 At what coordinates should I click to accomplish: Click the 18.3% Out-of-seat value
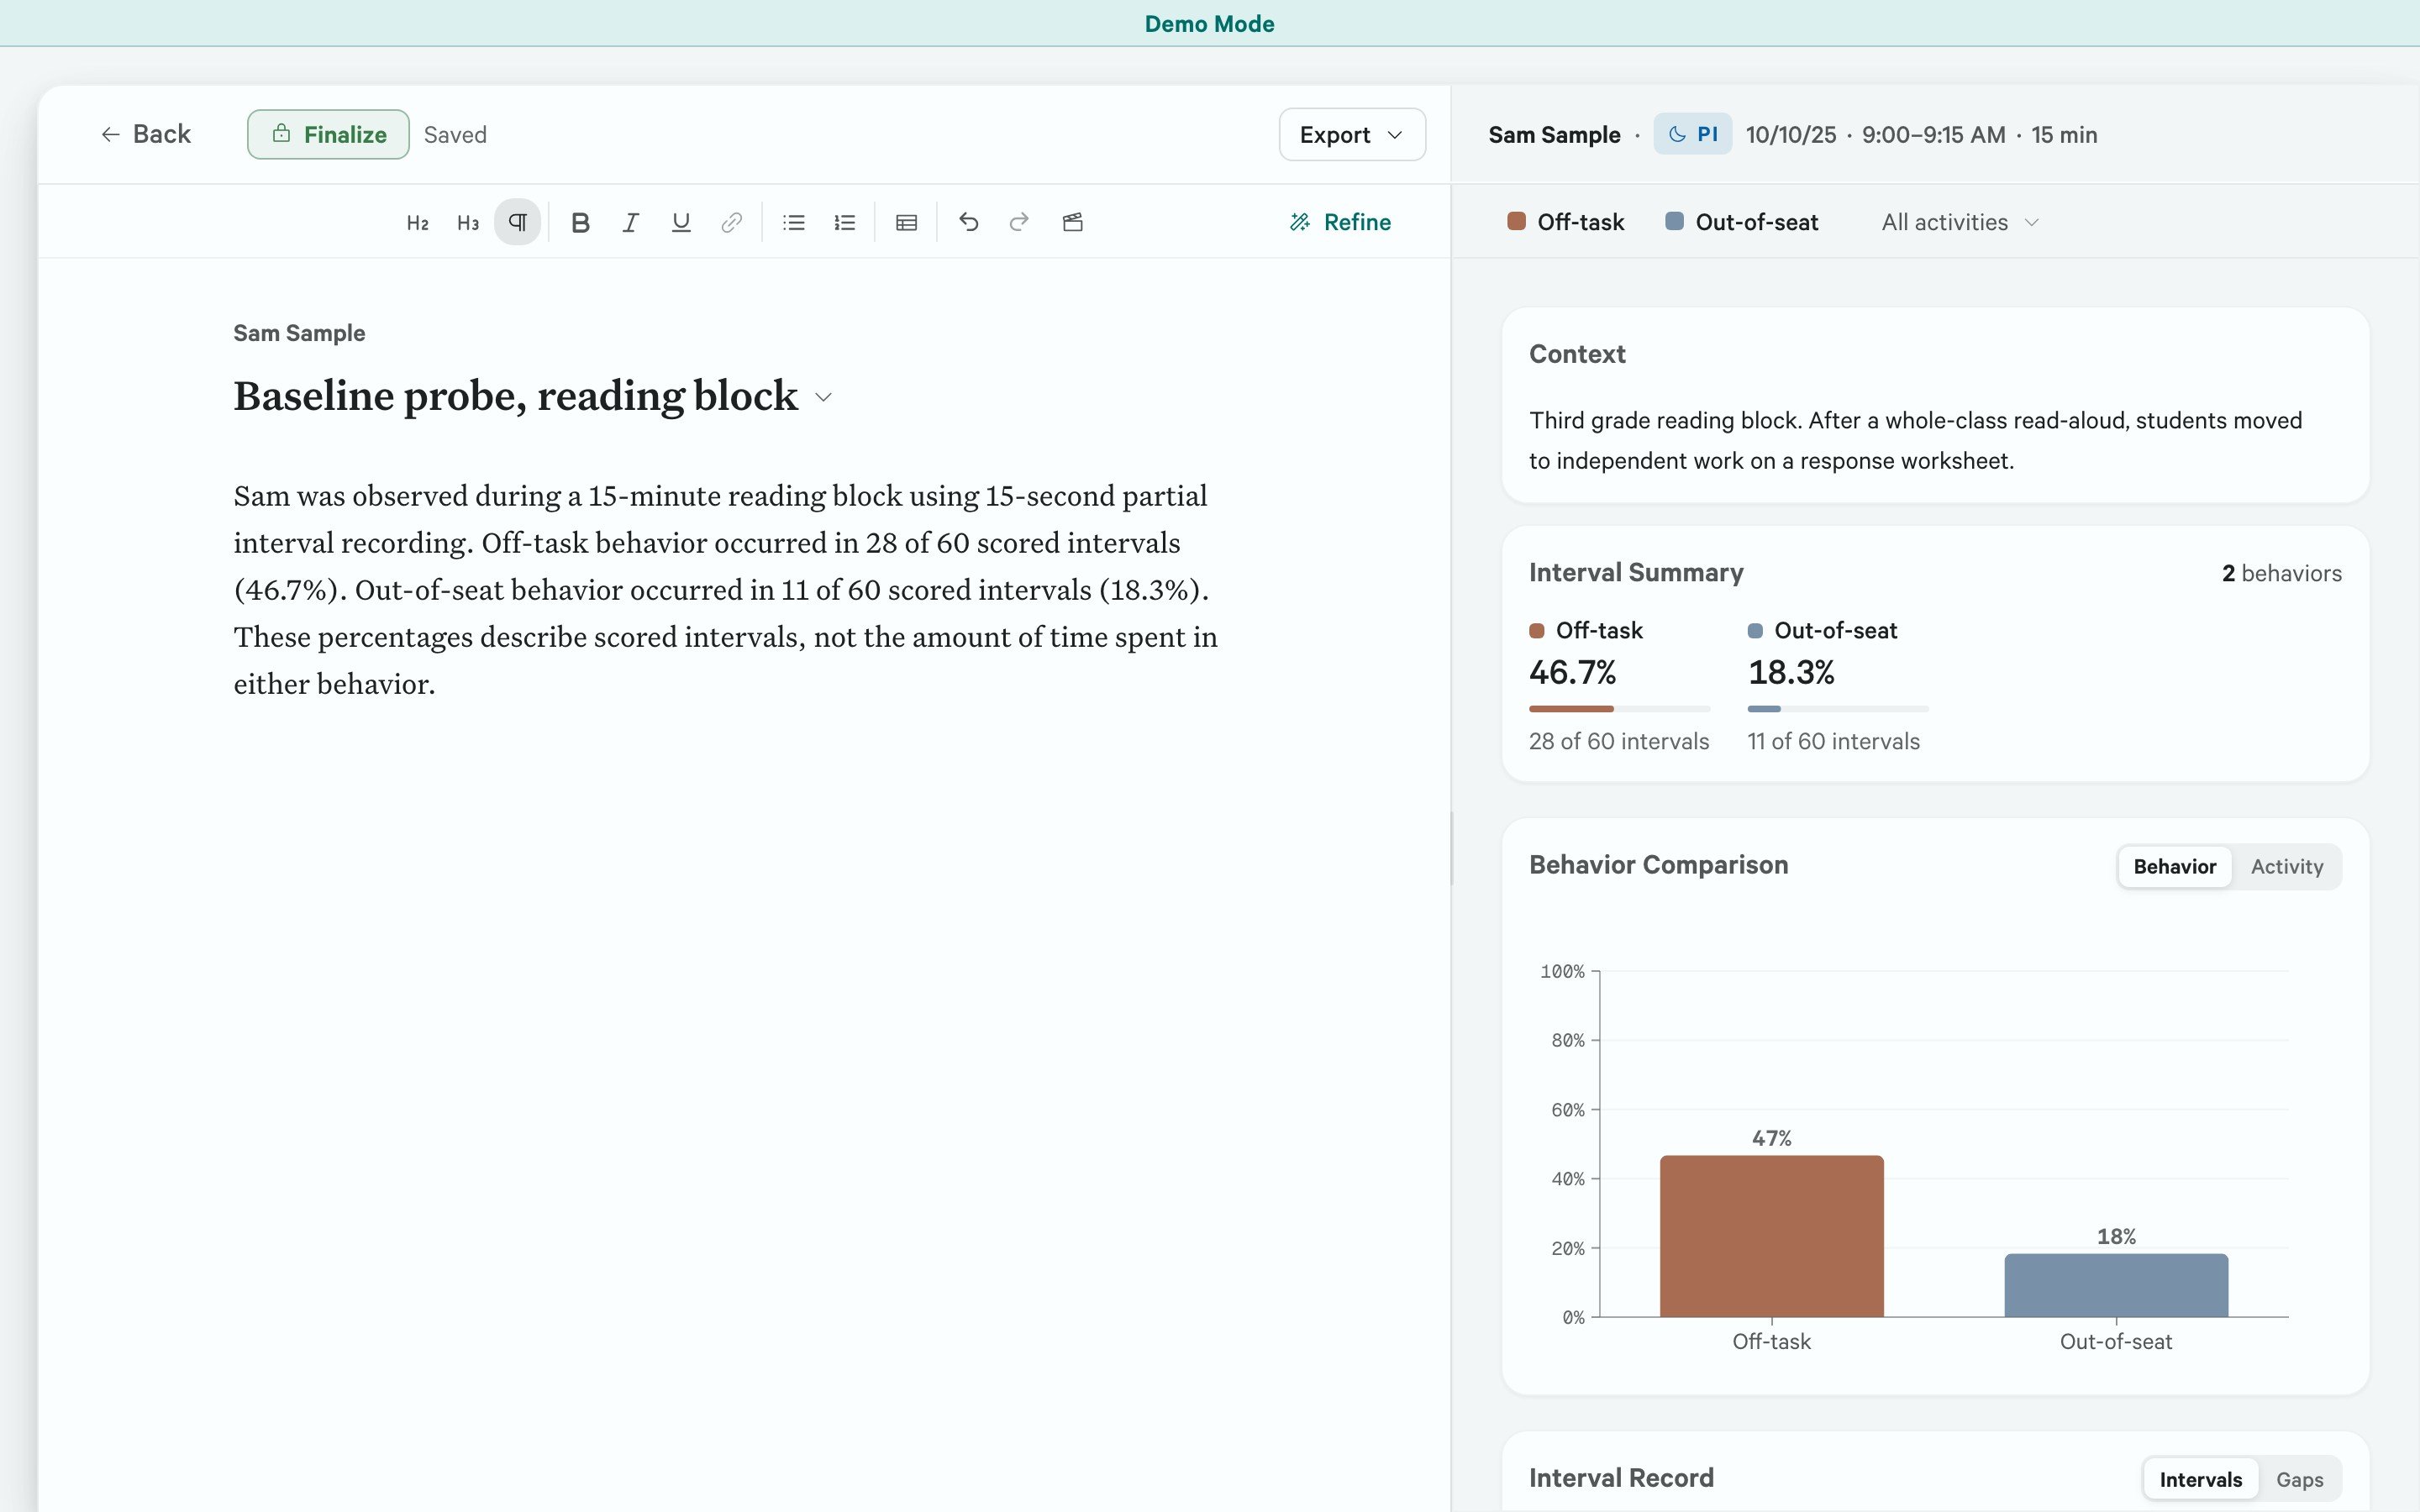1791,672
